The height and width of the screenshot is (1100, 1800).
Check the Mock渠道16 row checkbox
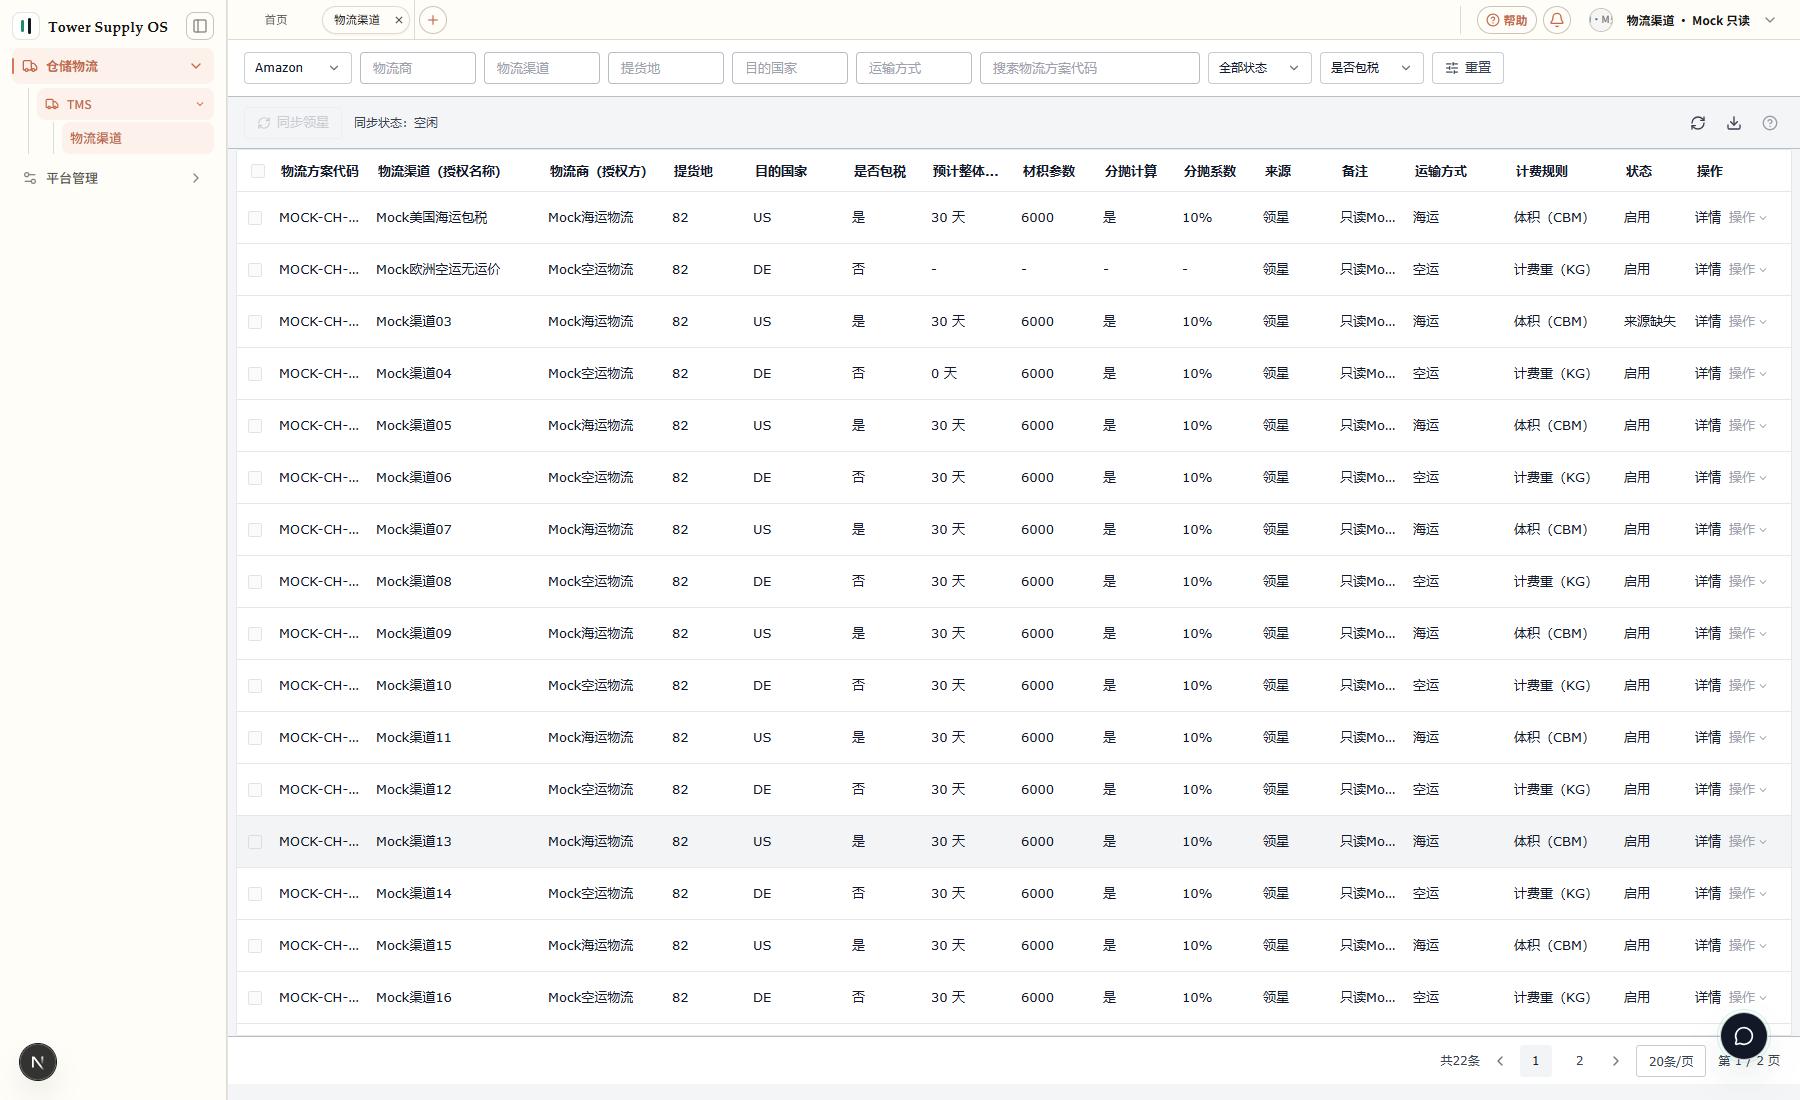pos(255,998)
